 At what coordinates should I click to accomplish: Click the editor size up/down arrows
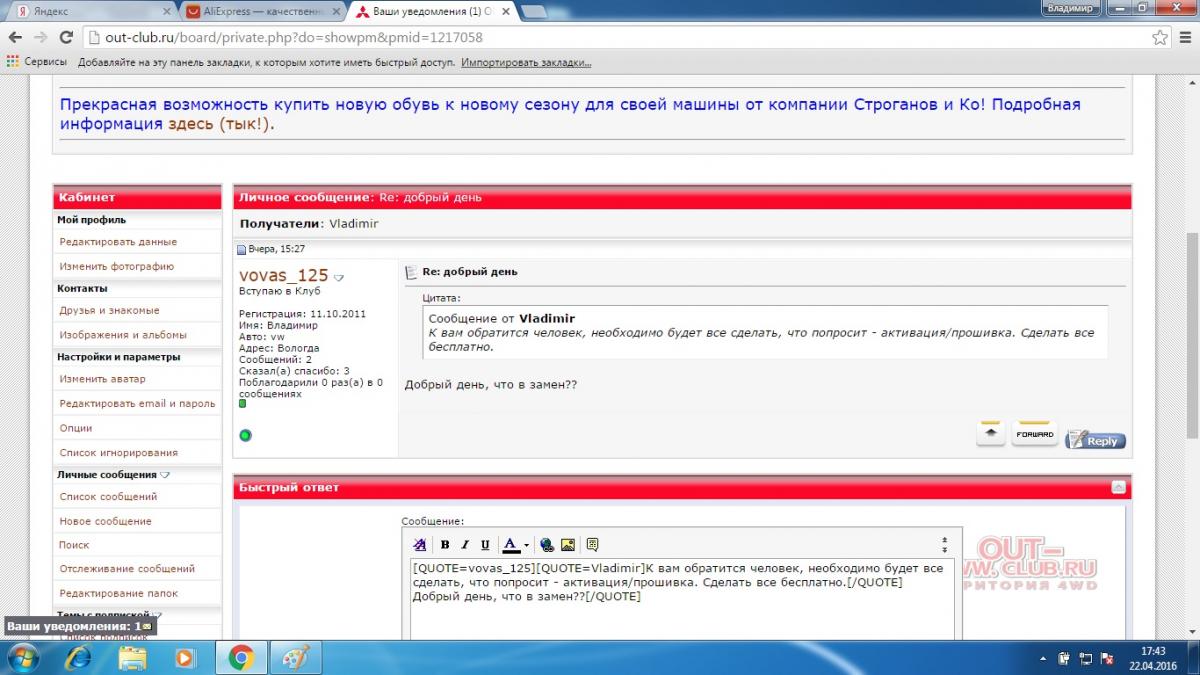(945, 545)
